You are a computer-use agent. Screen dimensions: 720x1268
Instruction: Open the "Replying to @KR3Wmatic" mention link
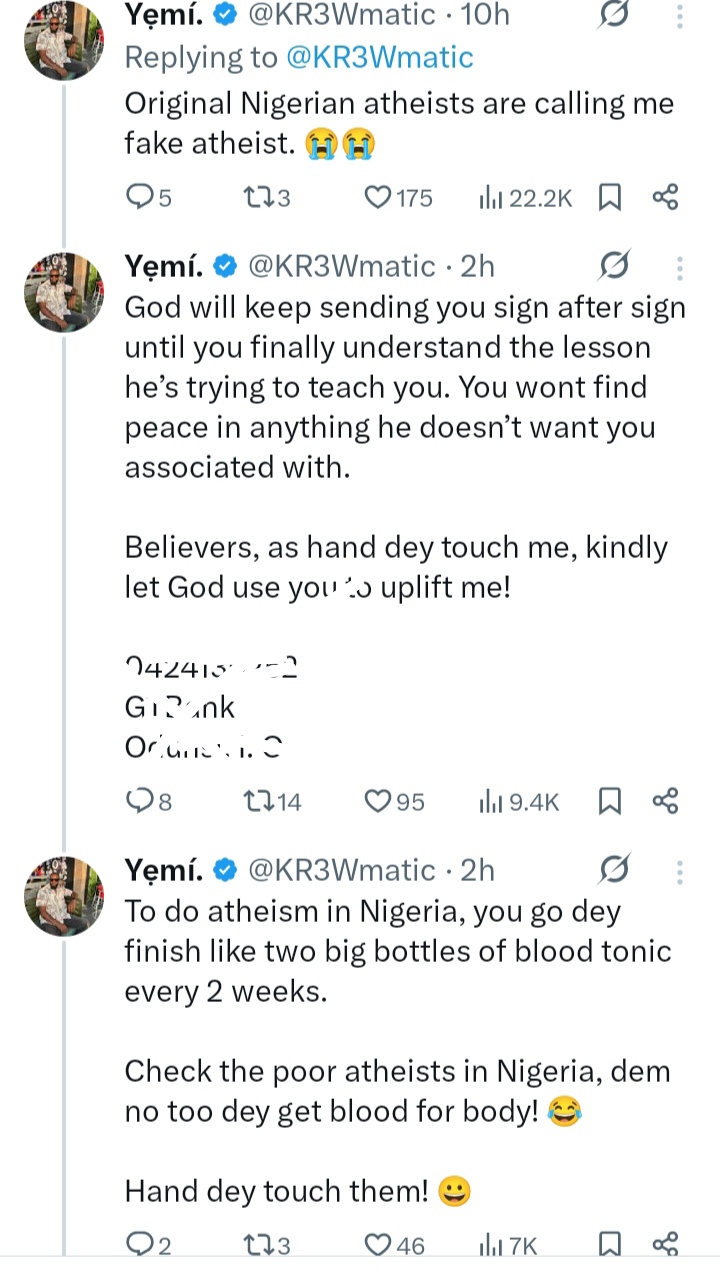coord(380,57)
